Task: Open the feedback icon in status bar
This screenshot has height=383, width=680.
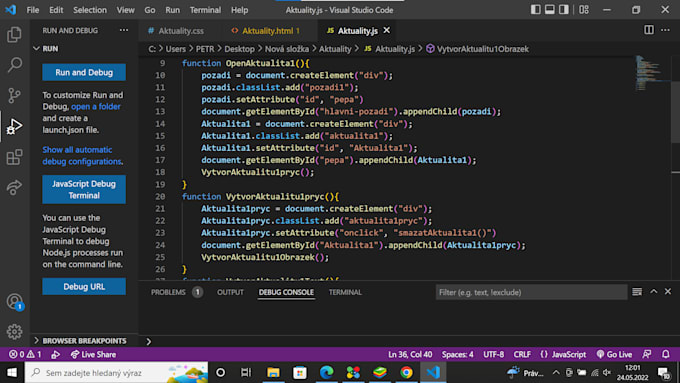Action: click(647, 354)
